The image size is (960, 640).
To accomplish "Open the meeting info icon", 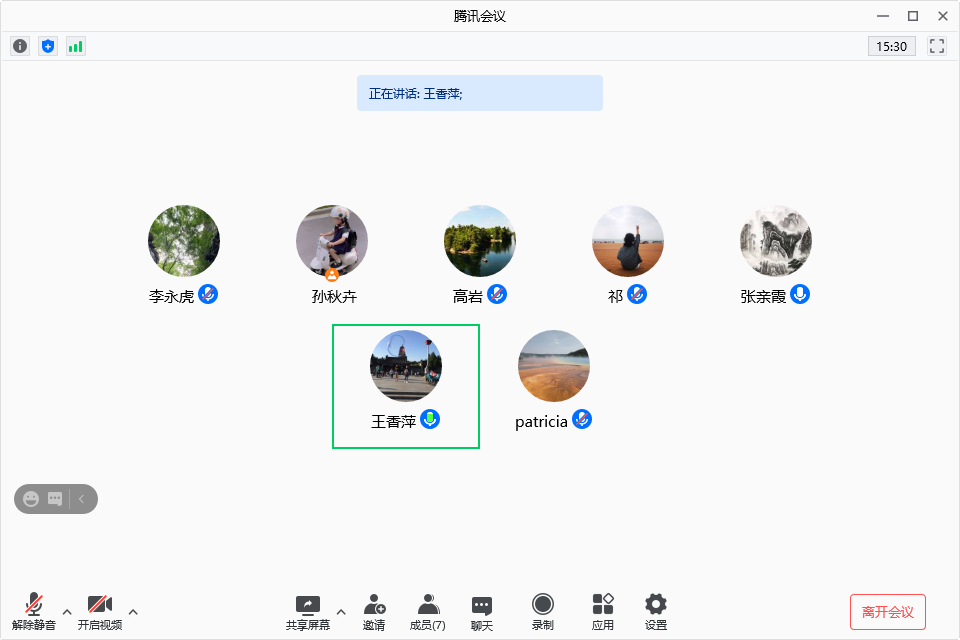I will click(x=20, y=46).
